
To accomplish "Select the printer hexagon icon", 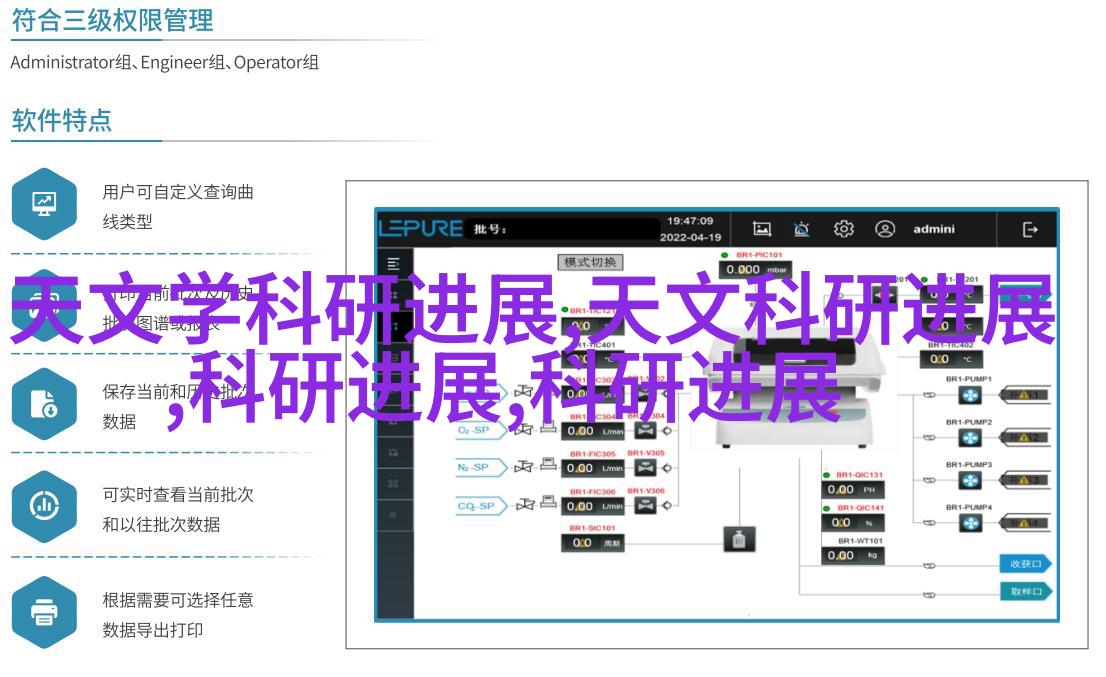I will click(44, 611).
